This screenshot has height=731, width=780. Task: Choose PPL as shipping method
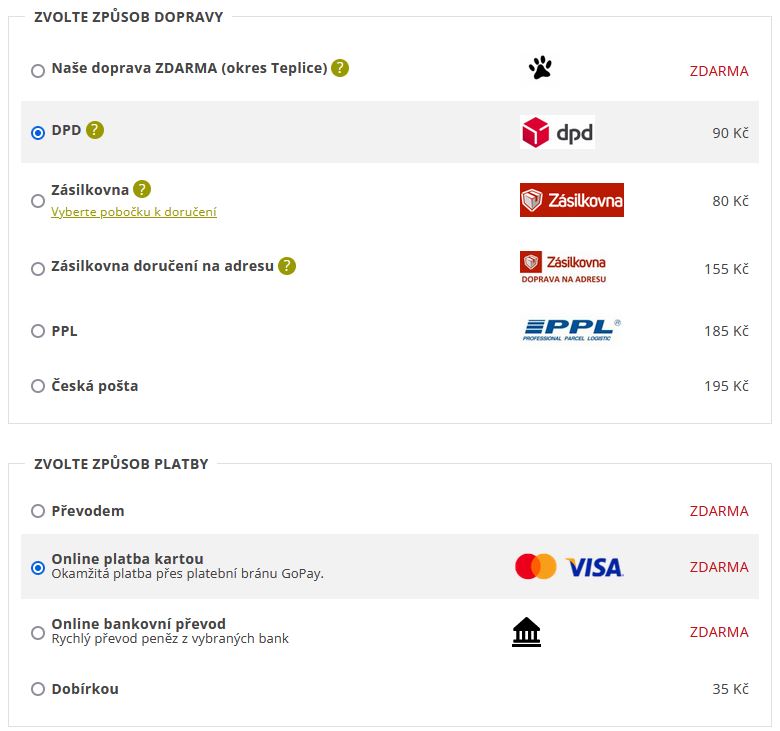38,331
